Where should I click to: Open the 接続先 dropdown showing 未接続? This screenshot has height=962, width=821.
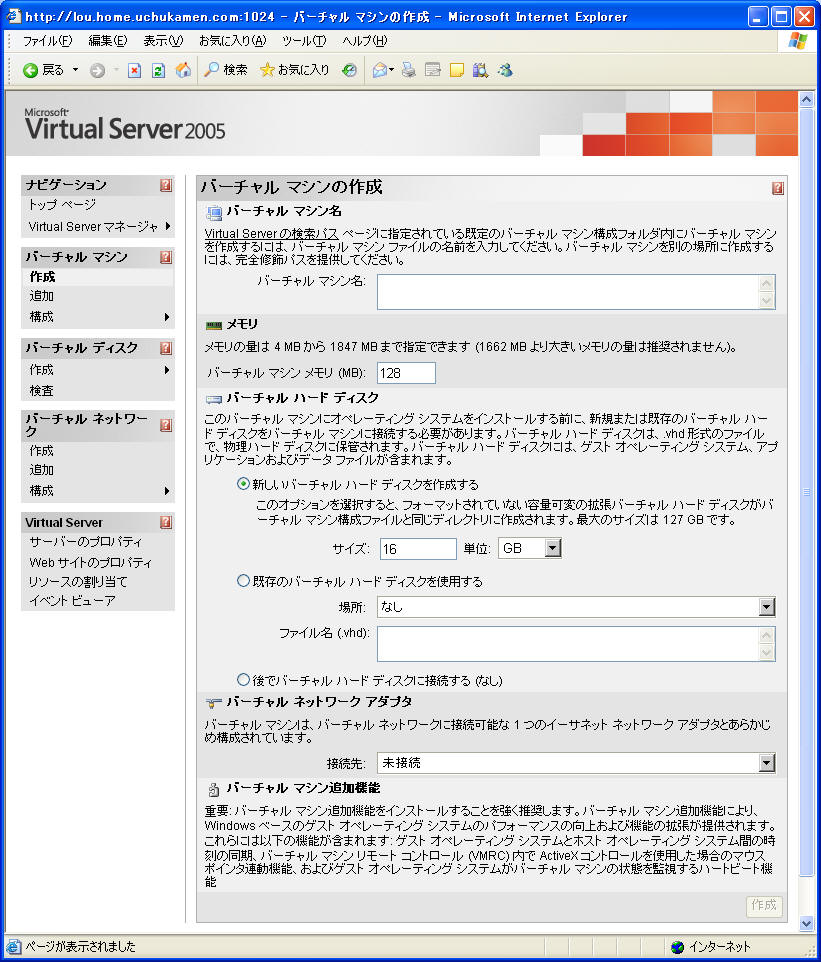(x=576, y=763)
